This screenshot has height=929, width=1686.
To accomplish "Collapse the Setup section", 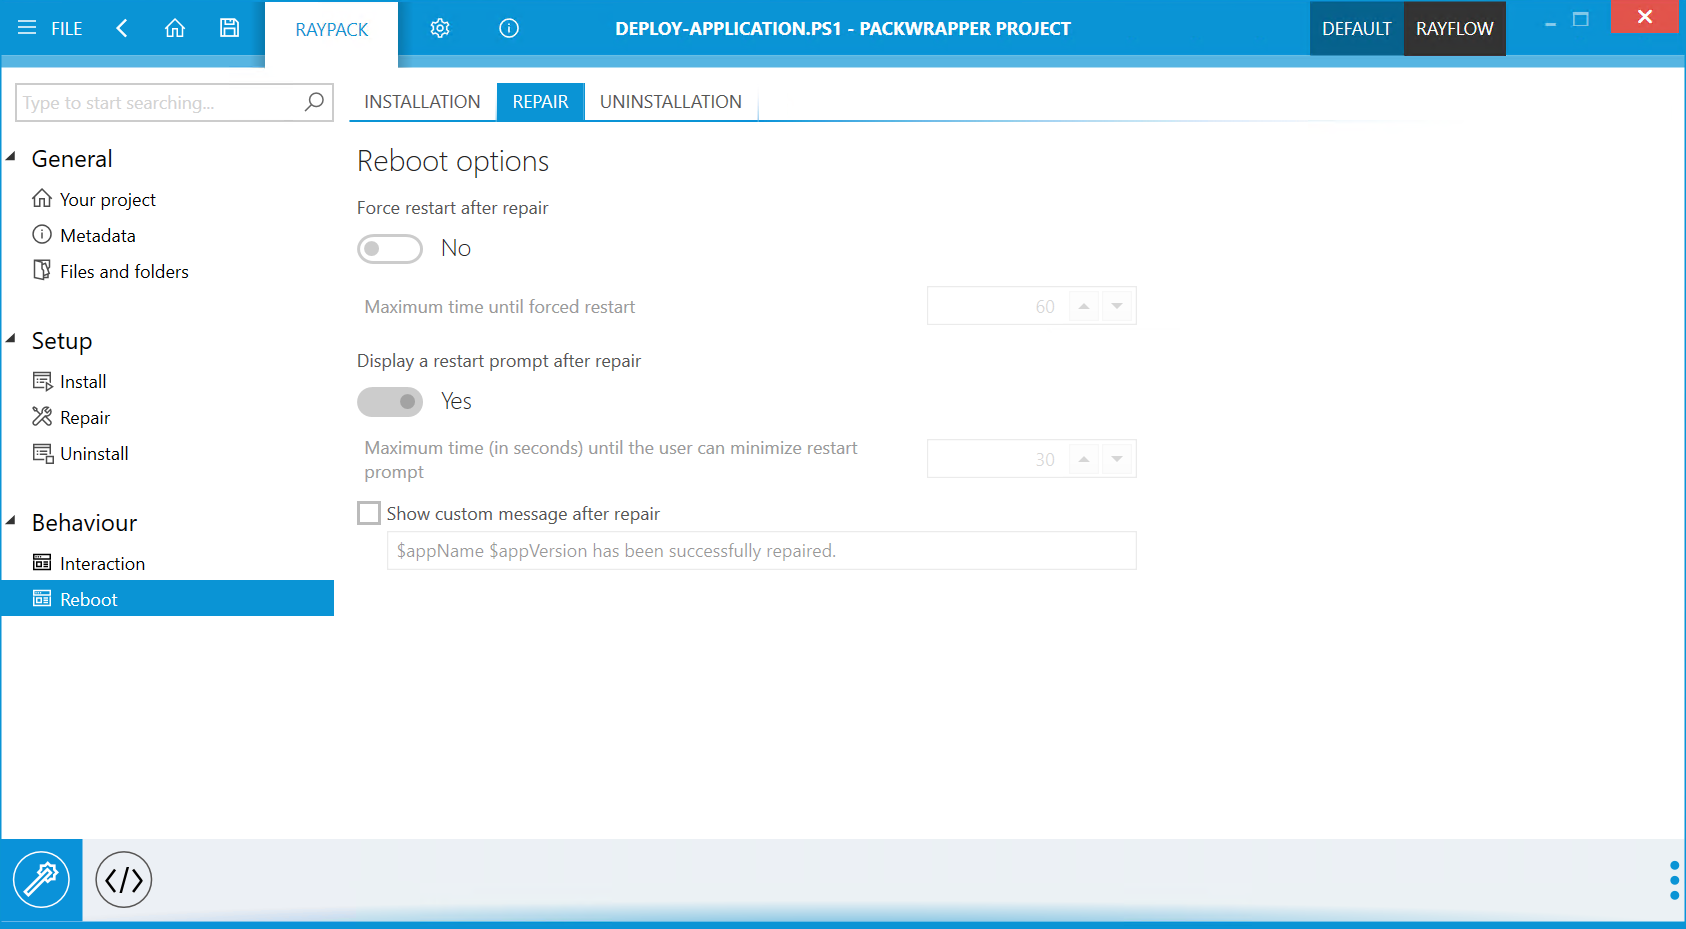I will pyautogui.click(x=12, y=339).
